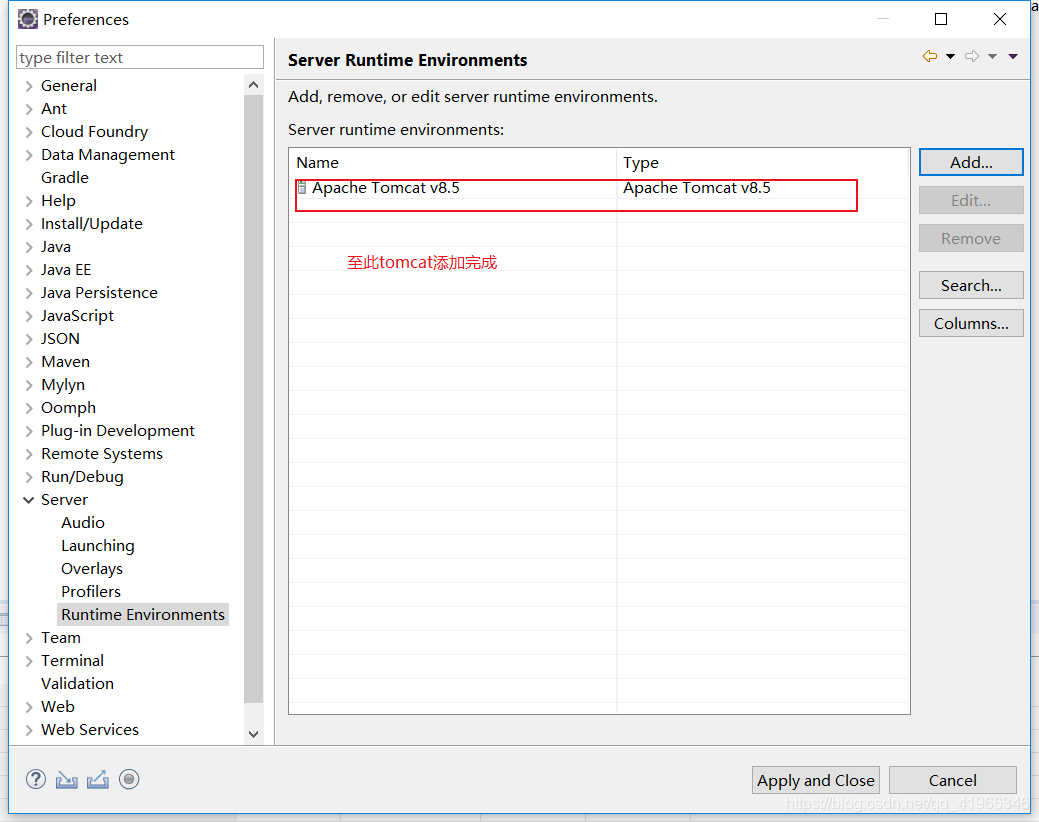
Task: Select the Help preference category
Action: (x=58, y=201)
